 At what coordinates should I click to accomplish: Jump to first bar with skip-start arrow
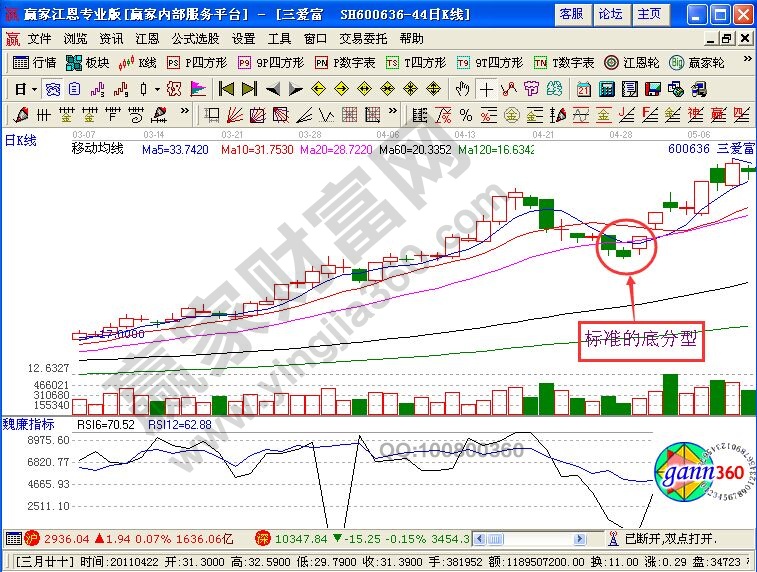223,89
